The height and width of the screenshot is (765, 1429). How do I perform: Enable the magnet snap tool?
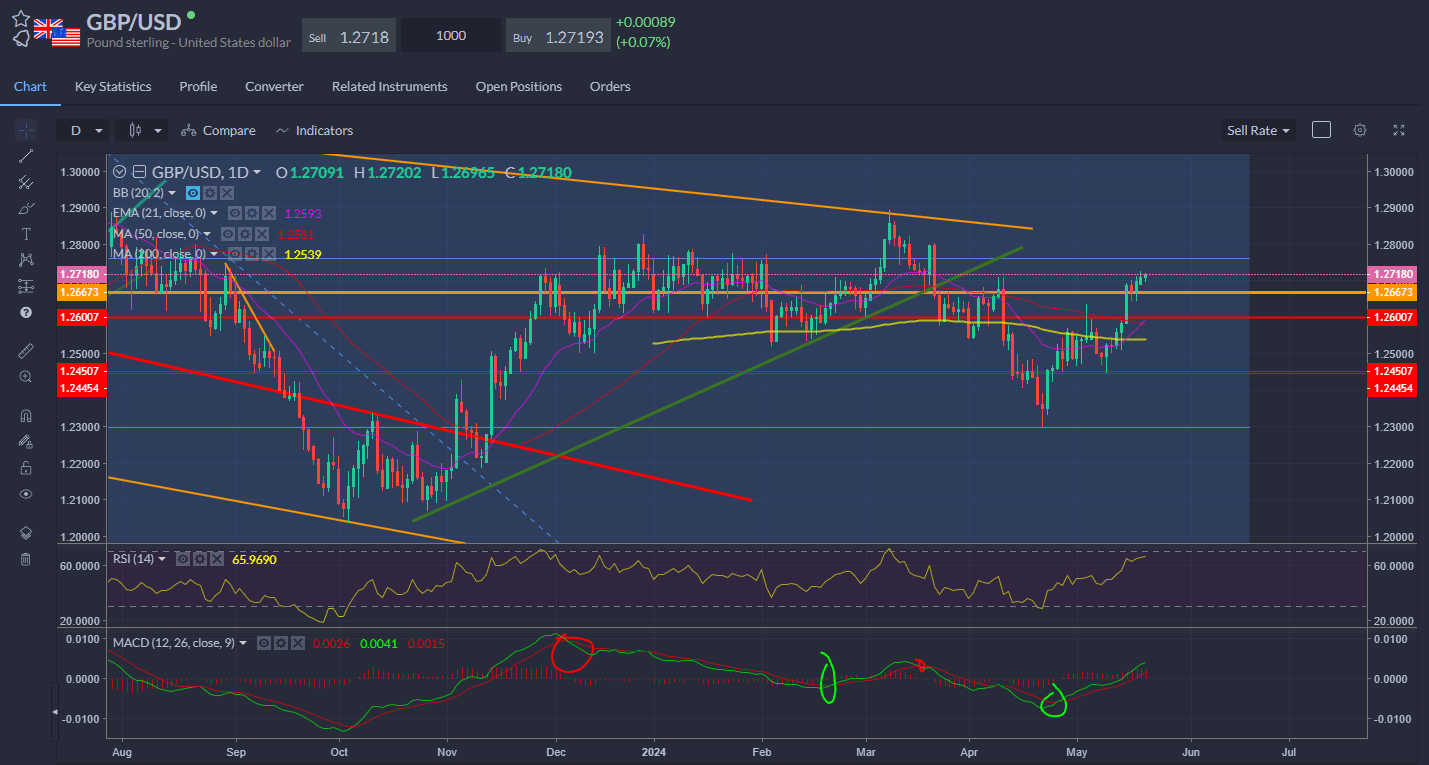(26, 416)
